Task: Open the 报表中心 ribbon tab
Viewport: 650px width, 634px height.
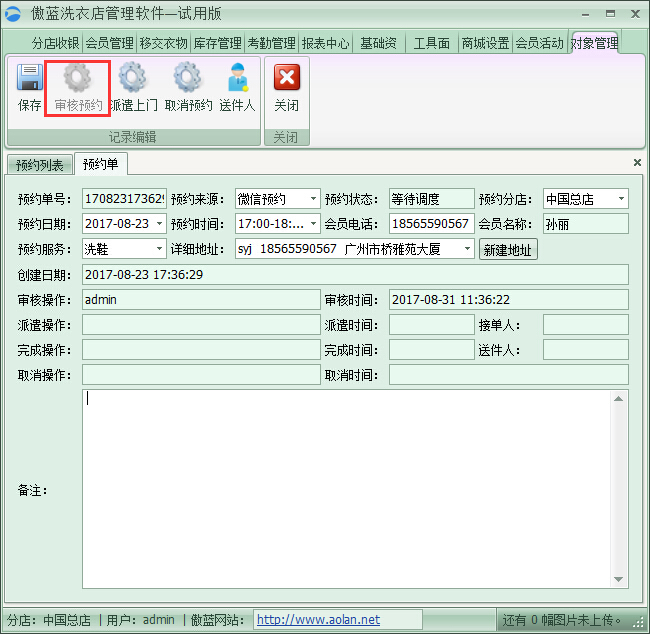Action: (x=325, y=43)
